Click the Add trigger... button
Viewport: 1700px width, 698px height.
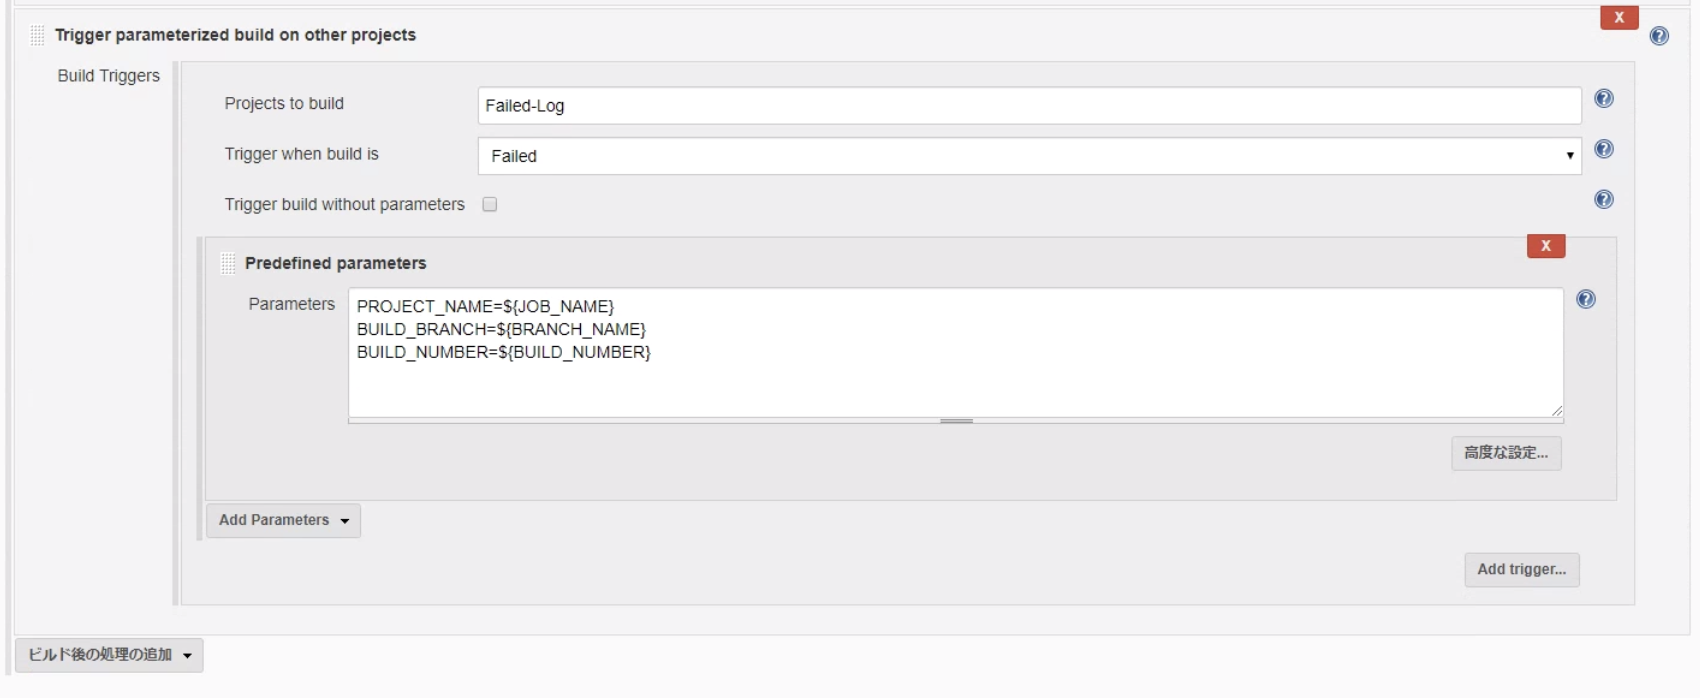1521,570
